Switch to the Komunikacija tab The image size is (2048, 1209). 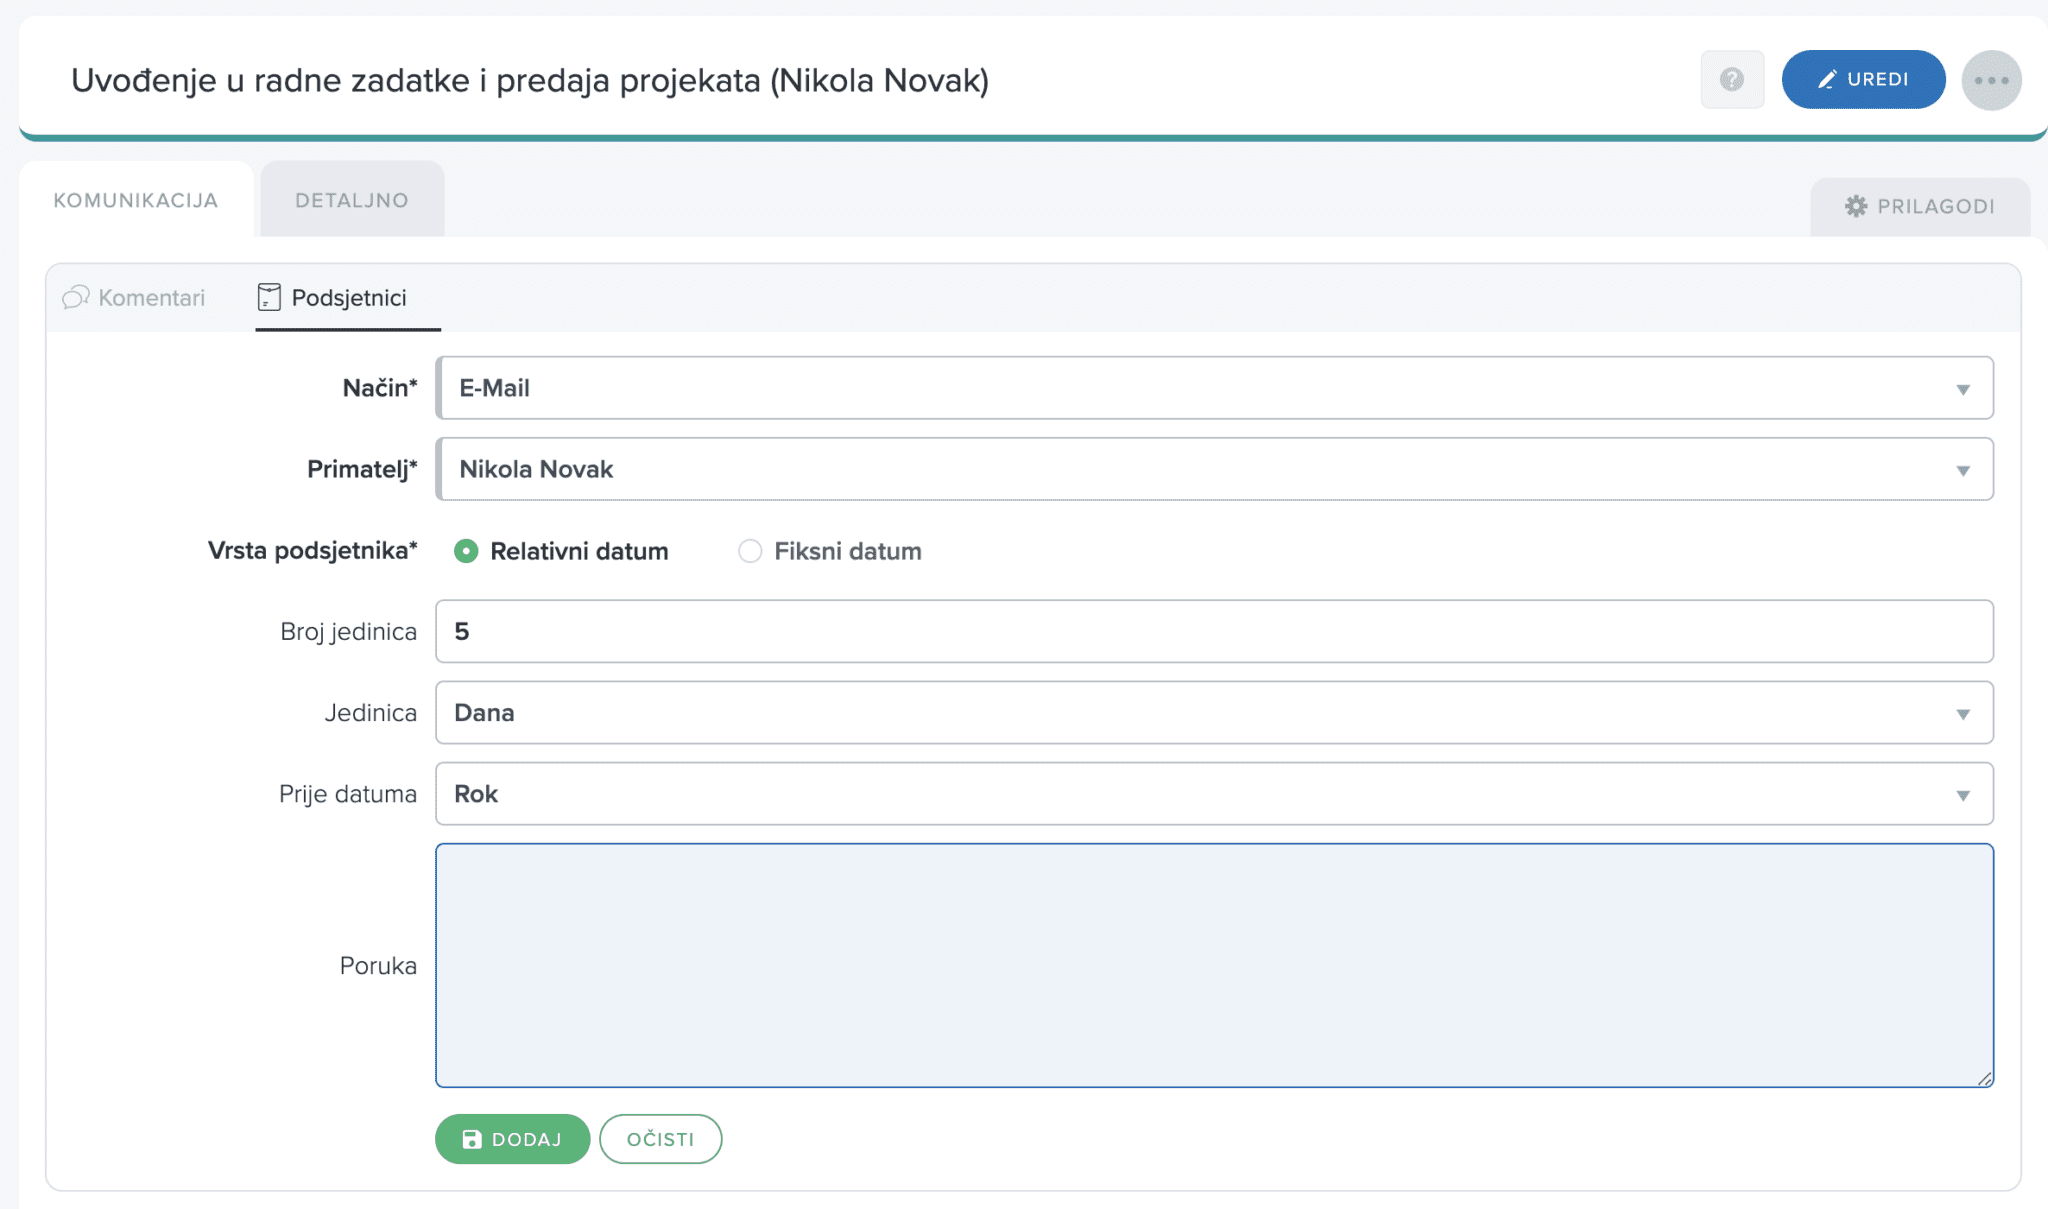(x=136, y=200)
